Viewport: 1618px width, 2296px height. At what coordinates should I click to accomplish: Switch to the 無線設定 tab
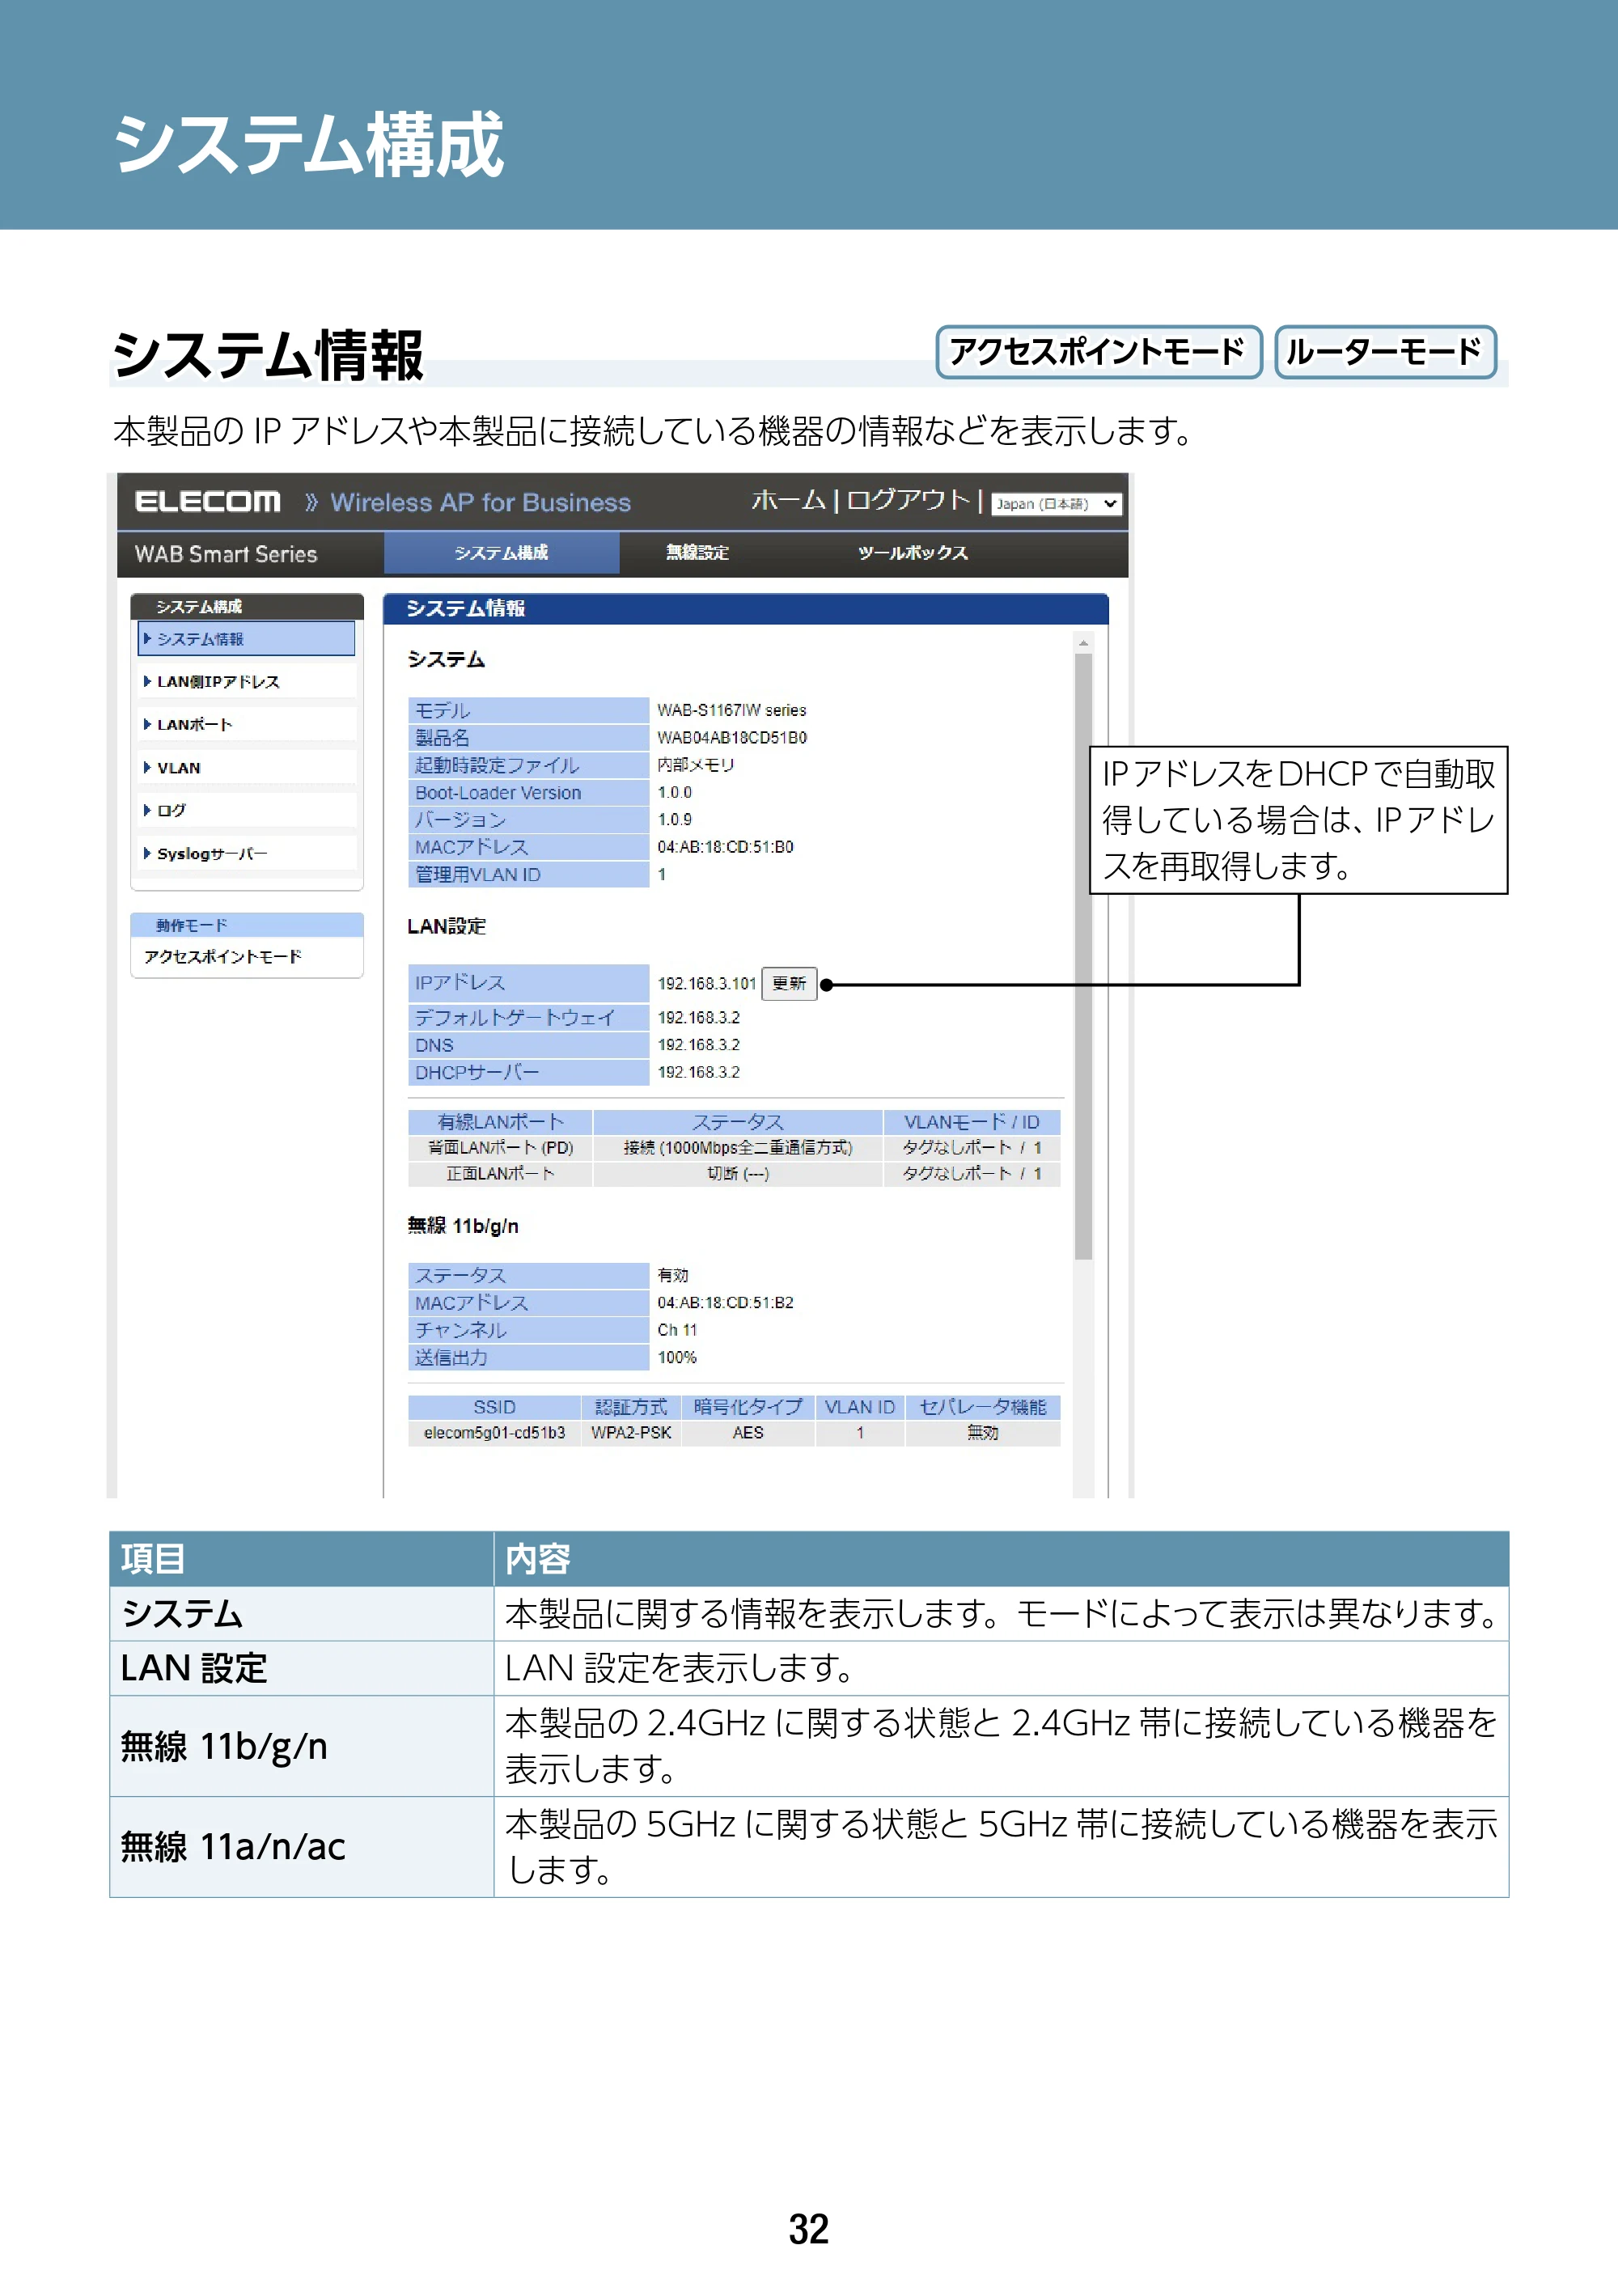[x=697, y=553]
